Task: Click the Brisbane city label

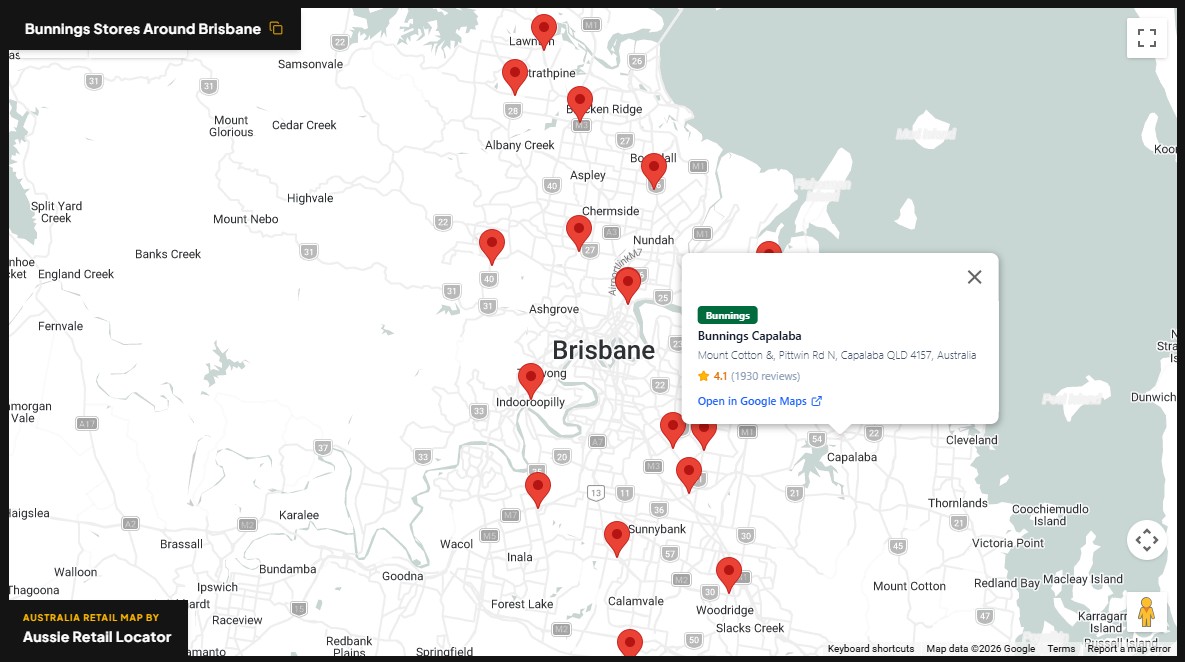Action: click(603, 351)
